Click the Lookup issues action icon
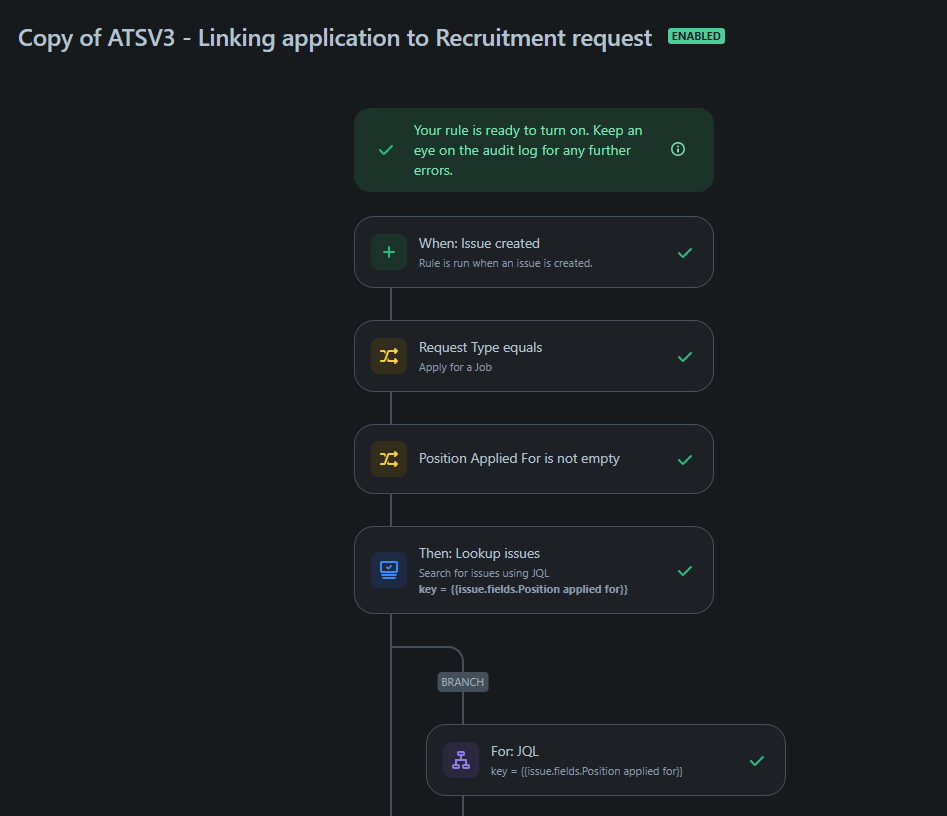The width and height of the screenshot is (947, 816). click(x=389, y=570)
